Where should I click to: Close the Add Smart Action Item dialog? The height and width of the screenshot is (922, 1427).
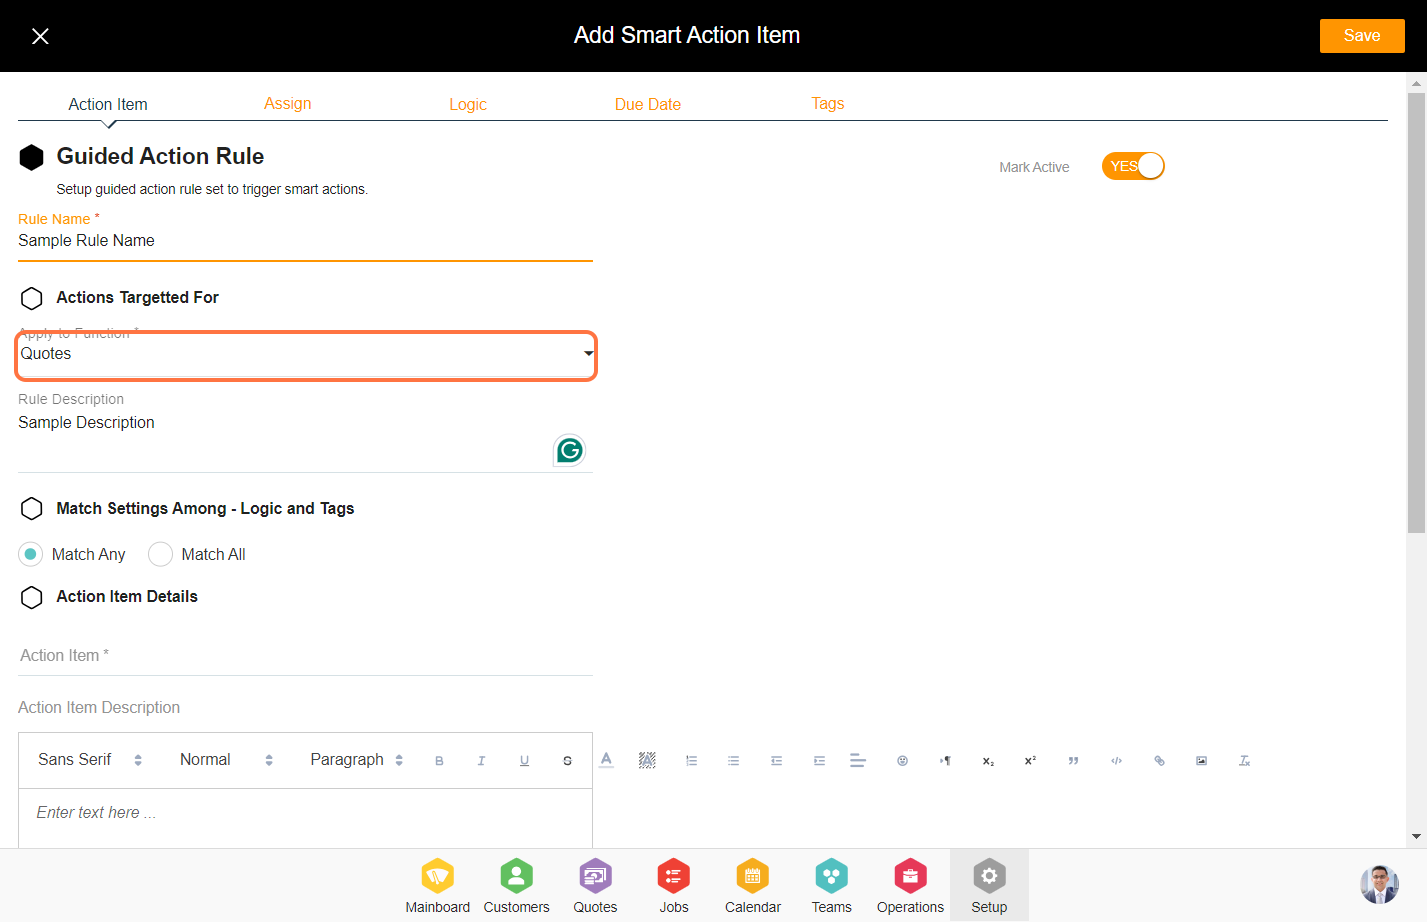pos(40,36)
